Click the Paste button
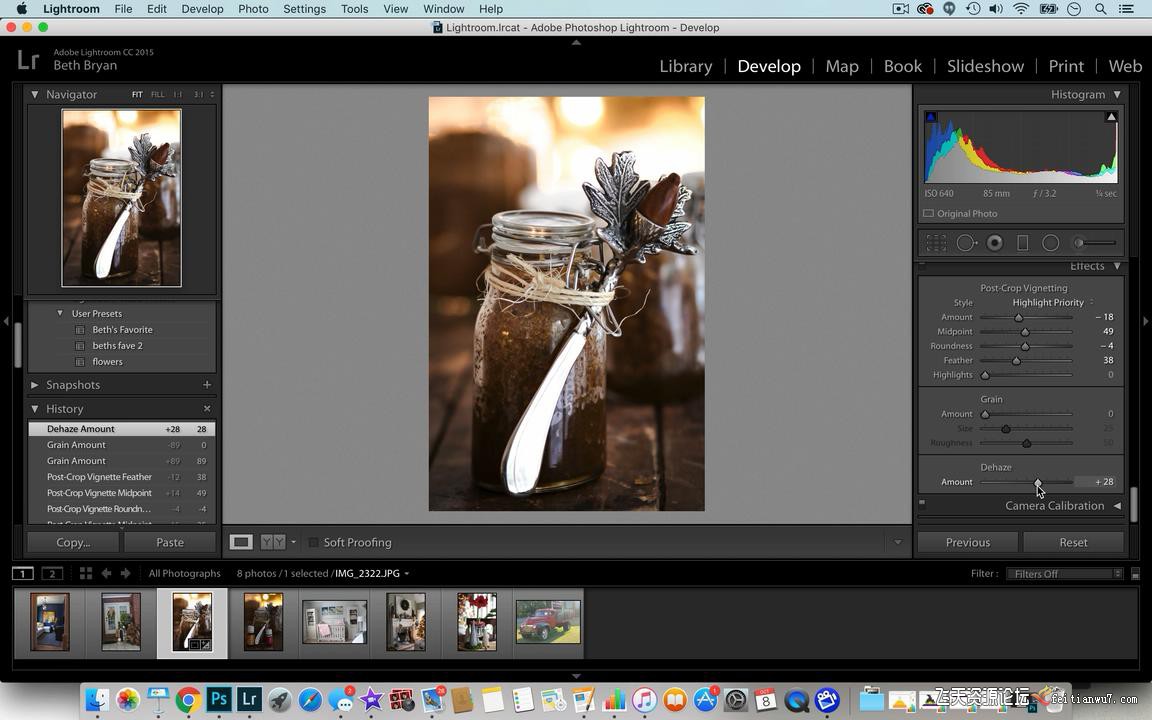Image resolution: width=1152 pixels, height=720 pixels. tap(170, 542)
